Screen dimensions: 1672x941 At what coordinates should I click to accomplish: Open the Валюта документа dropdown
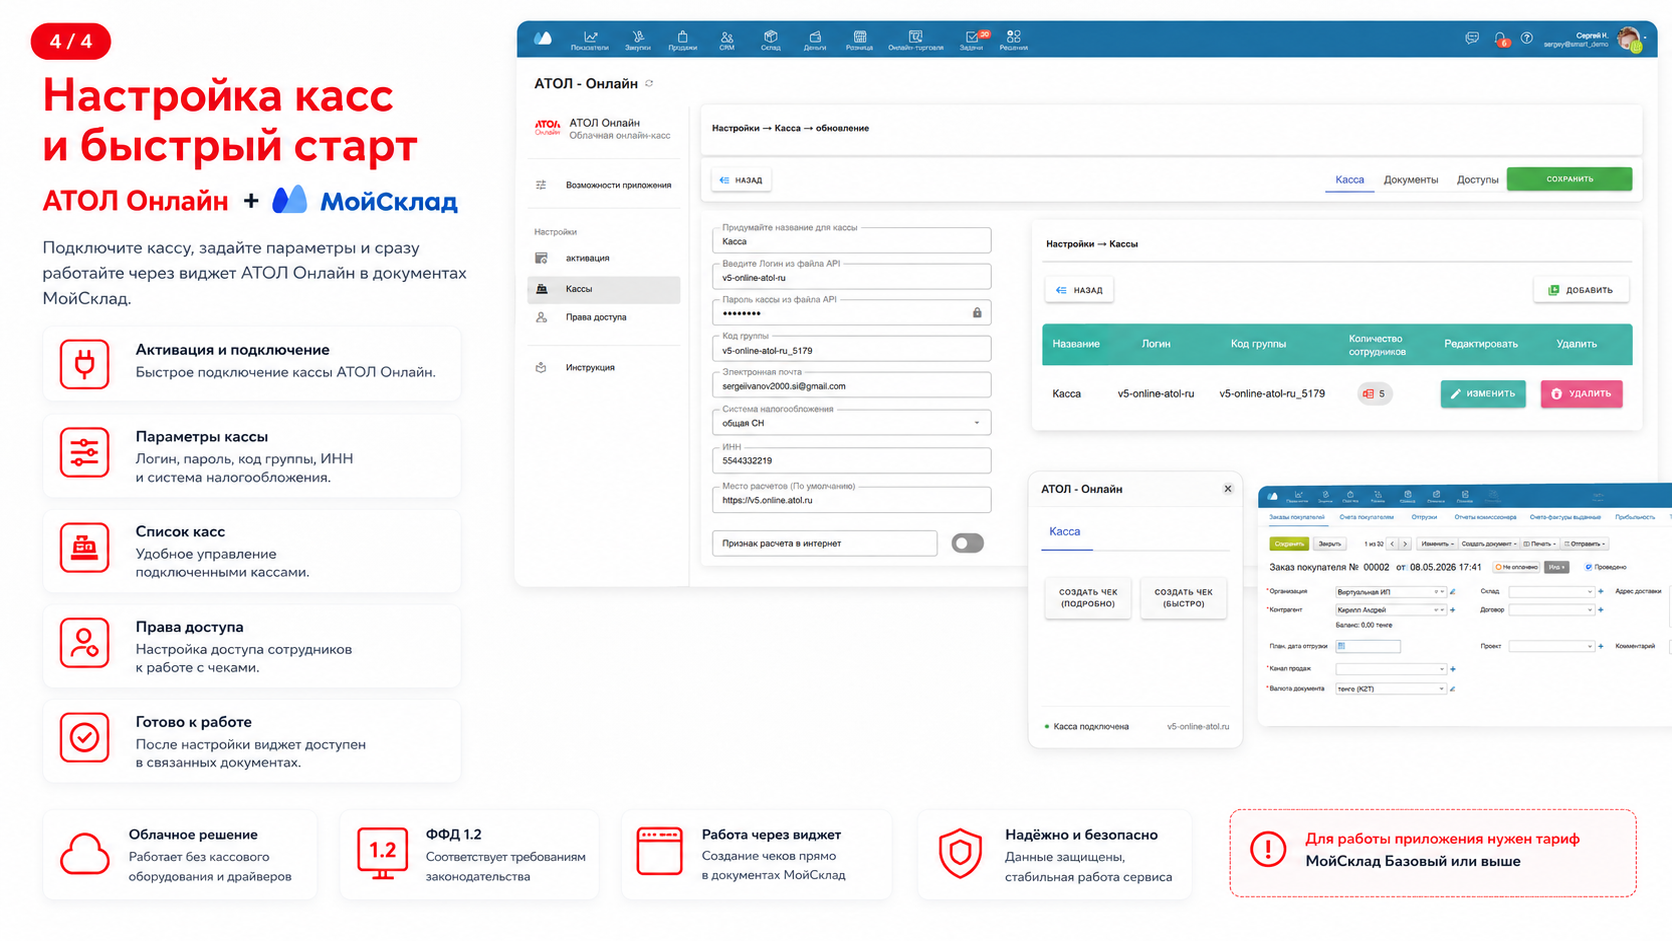point(1391,689)
